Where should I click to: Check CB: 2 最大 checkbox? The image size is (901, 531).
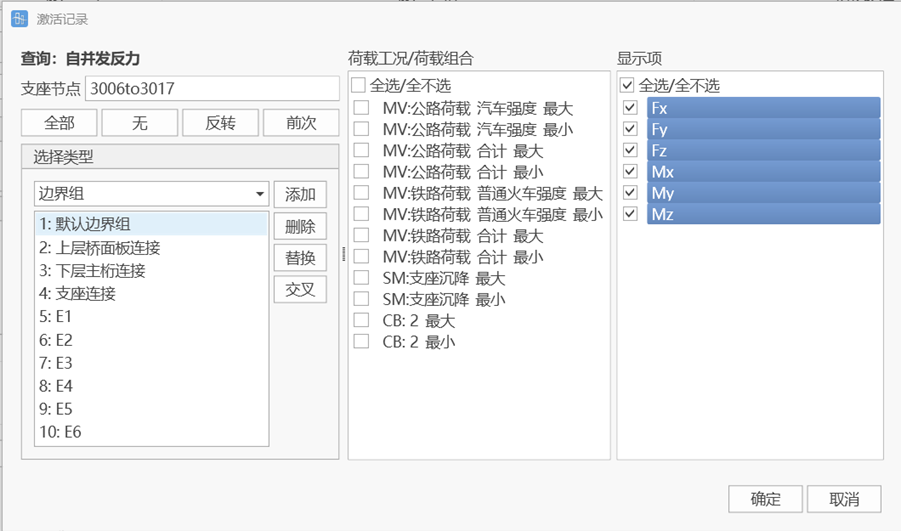[361, 320]
